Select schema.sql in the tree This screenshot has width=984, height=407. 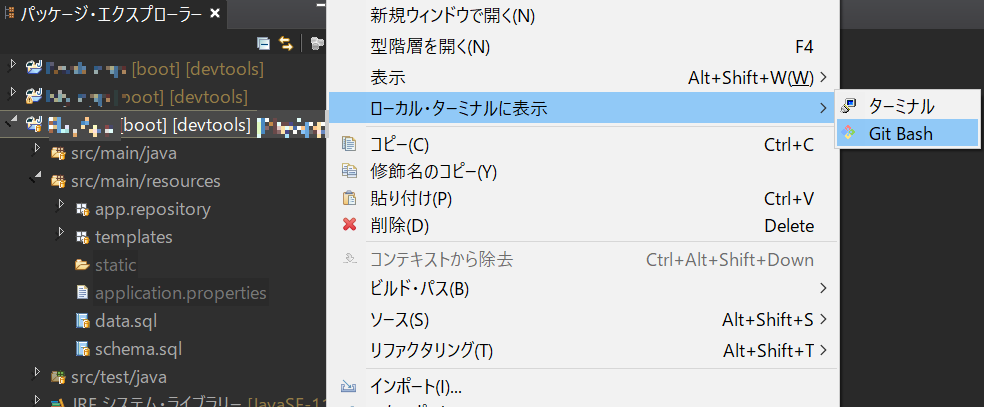click(x=139, y=349)
